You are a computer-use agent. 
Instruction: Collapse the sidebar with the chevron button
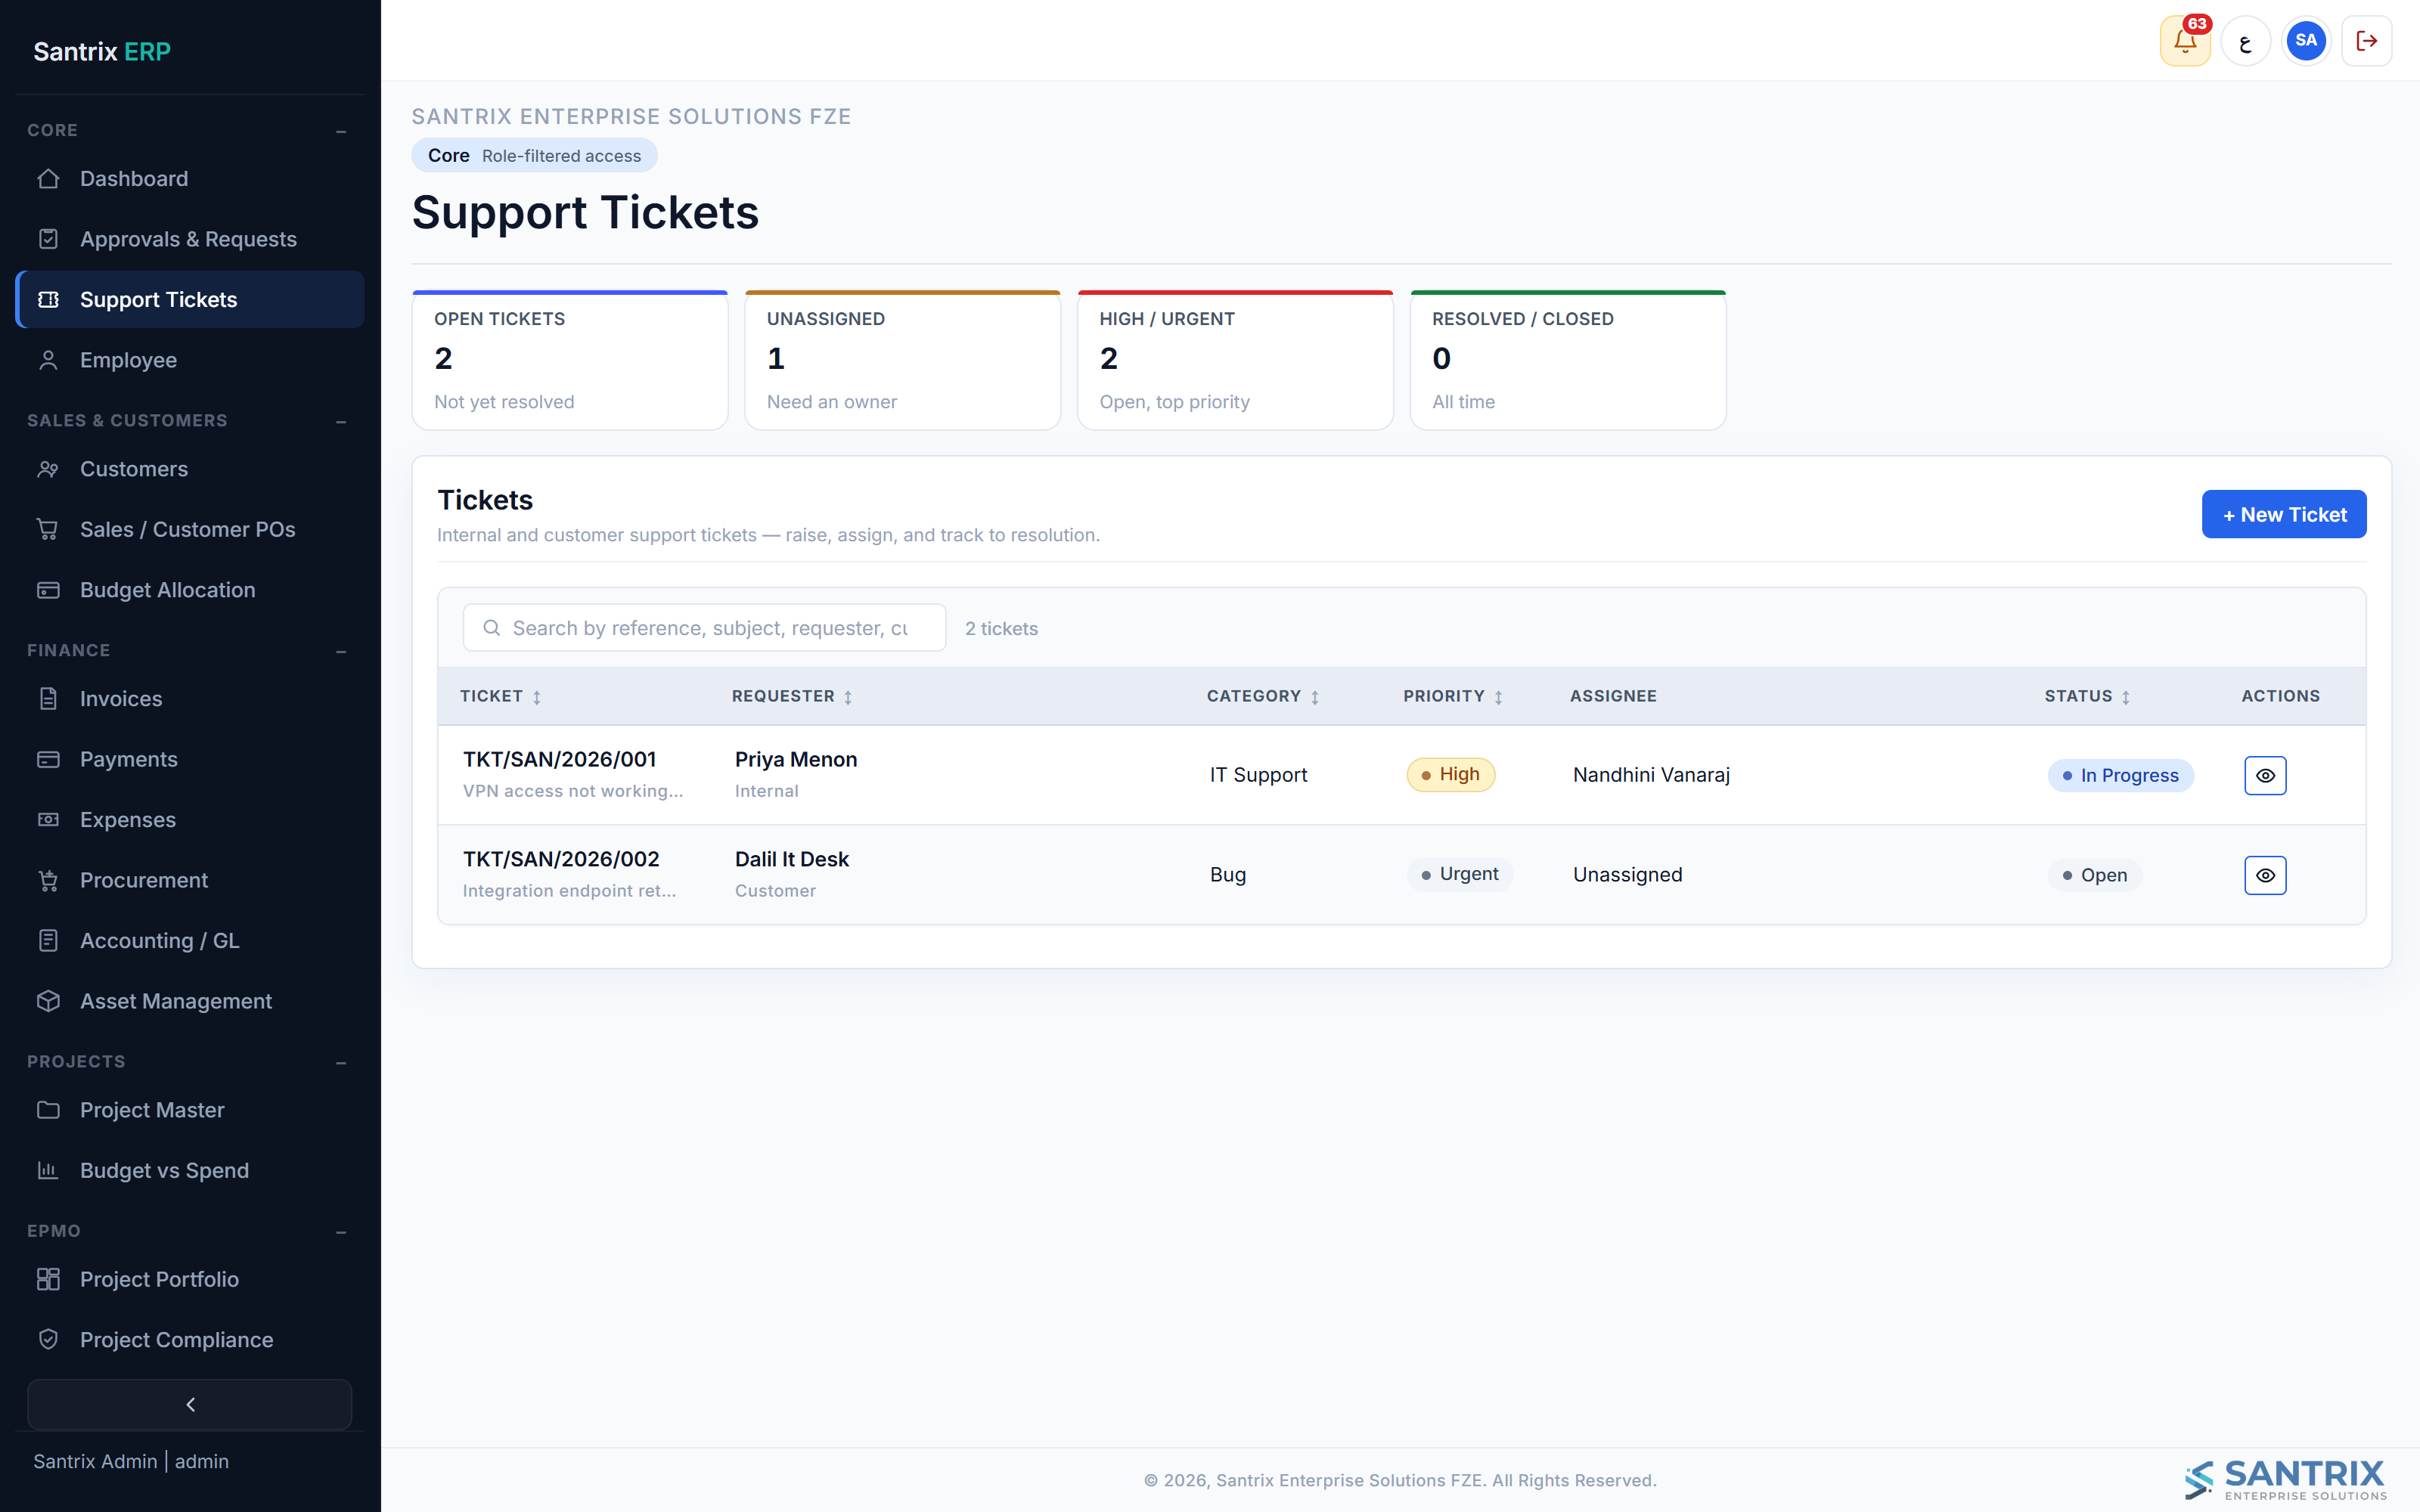[x=190, y=1404]
